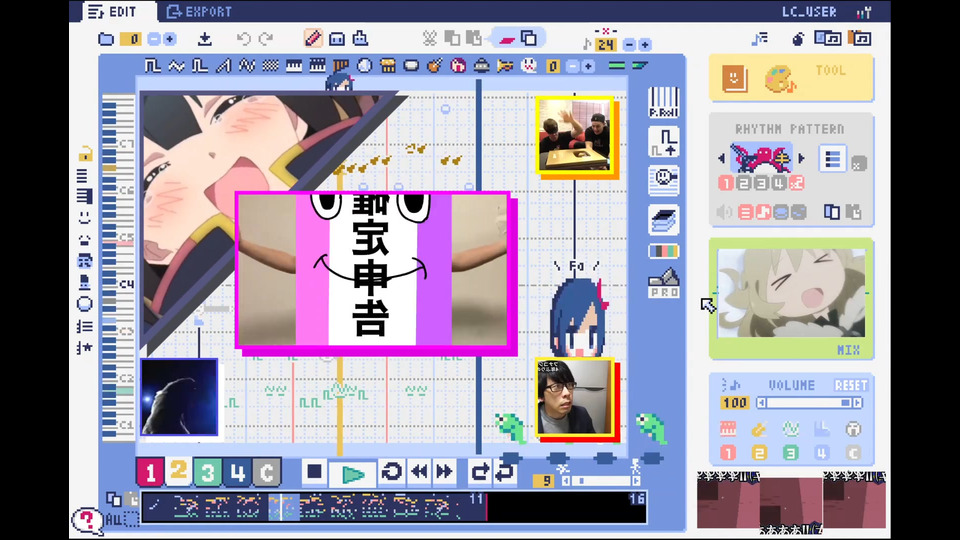960x540 pixels.
Task: Toggle rhythm pattern variation 2
Action: (744, 183)
